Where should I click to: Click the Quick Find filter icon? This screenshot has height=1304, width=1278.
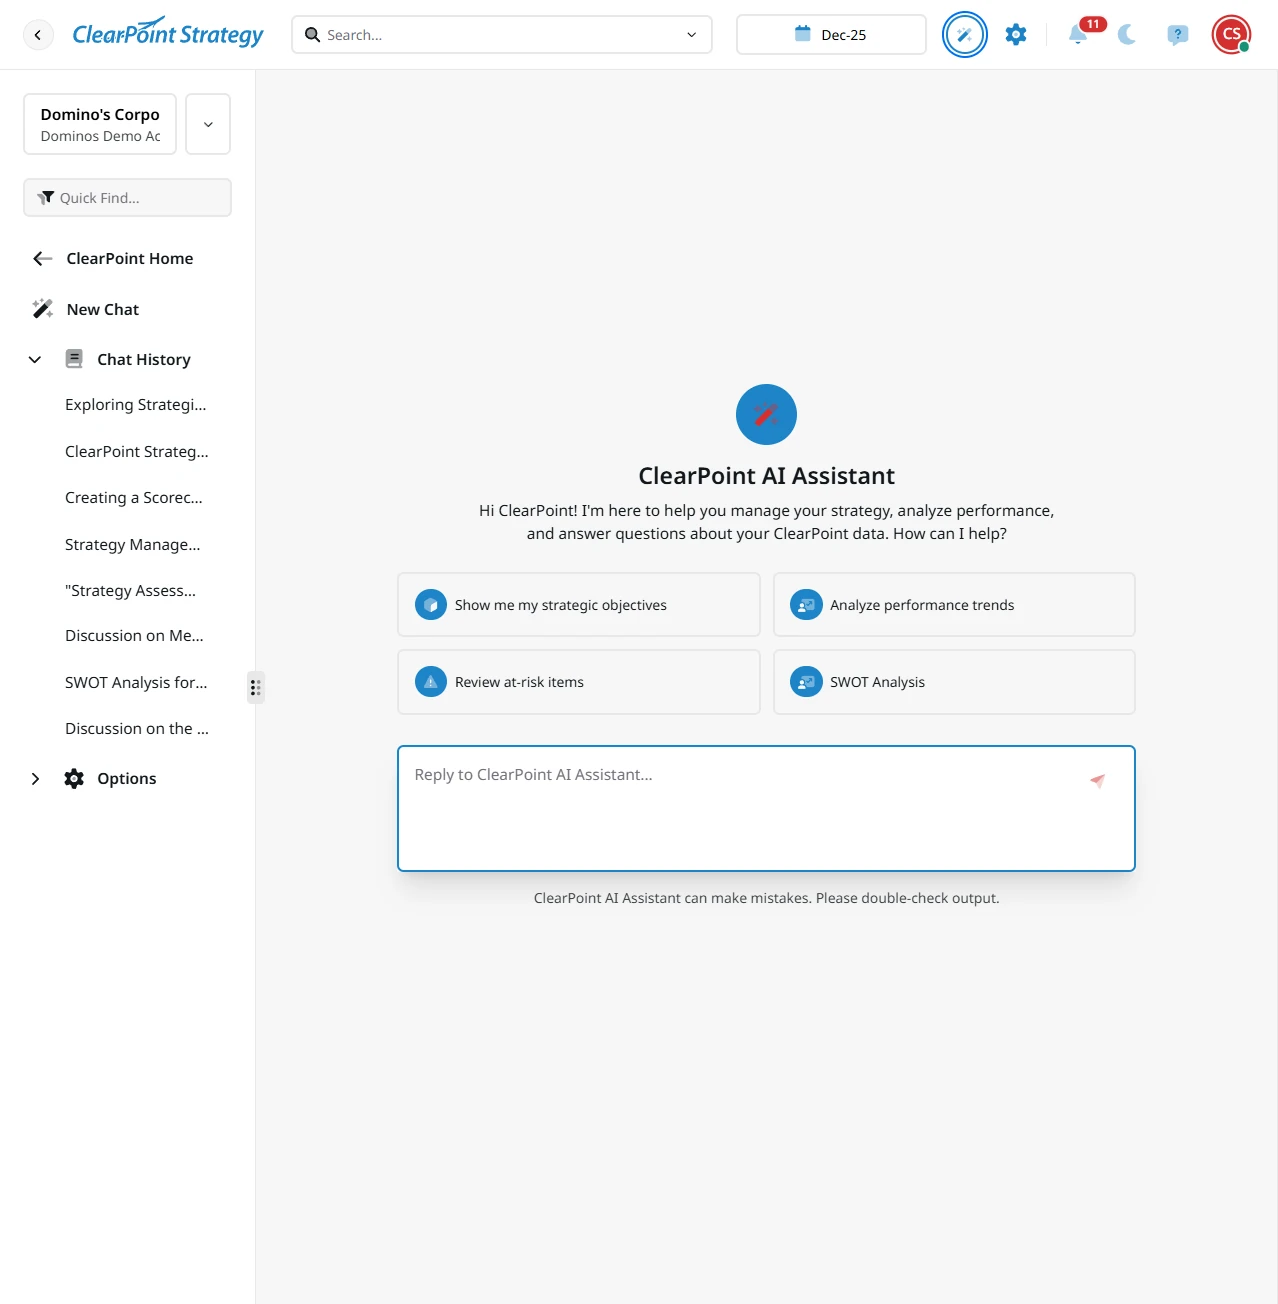tap(46, 198)
